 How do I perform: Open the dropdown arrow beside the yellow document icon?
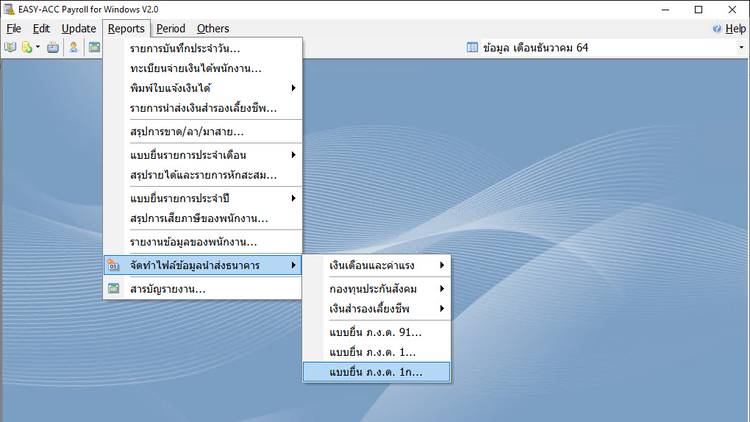[38, 47]
